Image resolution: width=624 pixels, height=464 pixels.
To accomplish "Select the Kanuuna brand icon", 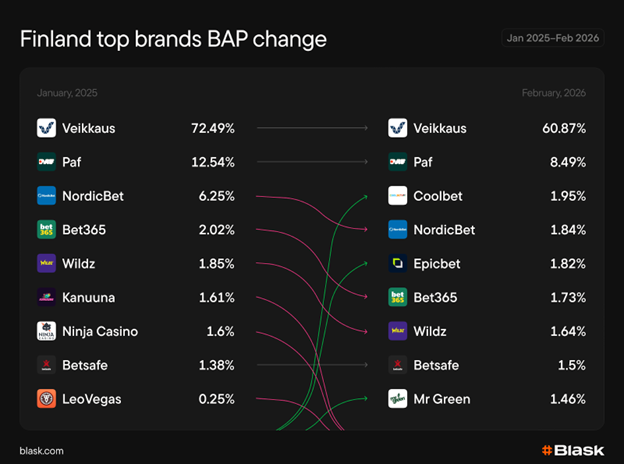I will coord(46,297).
